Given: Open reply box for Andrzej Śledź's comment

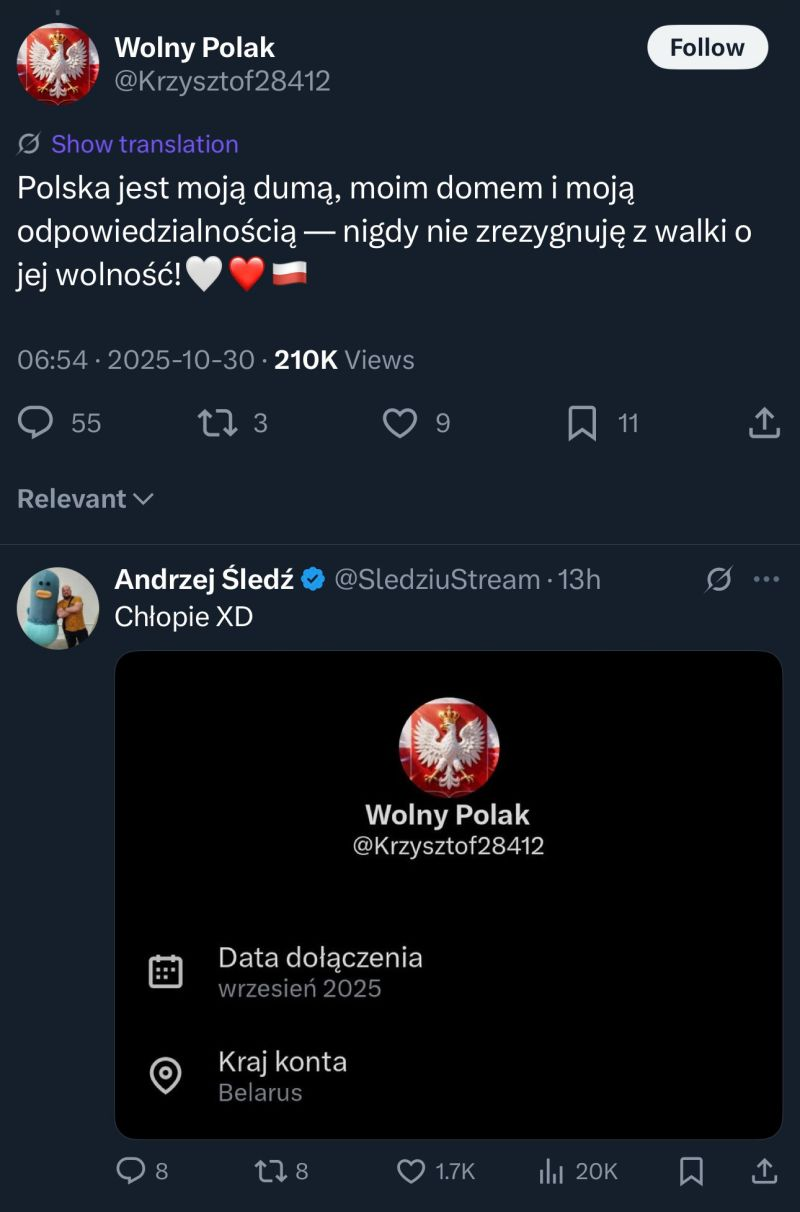Looking at the screenshot, I should 131,1171.
